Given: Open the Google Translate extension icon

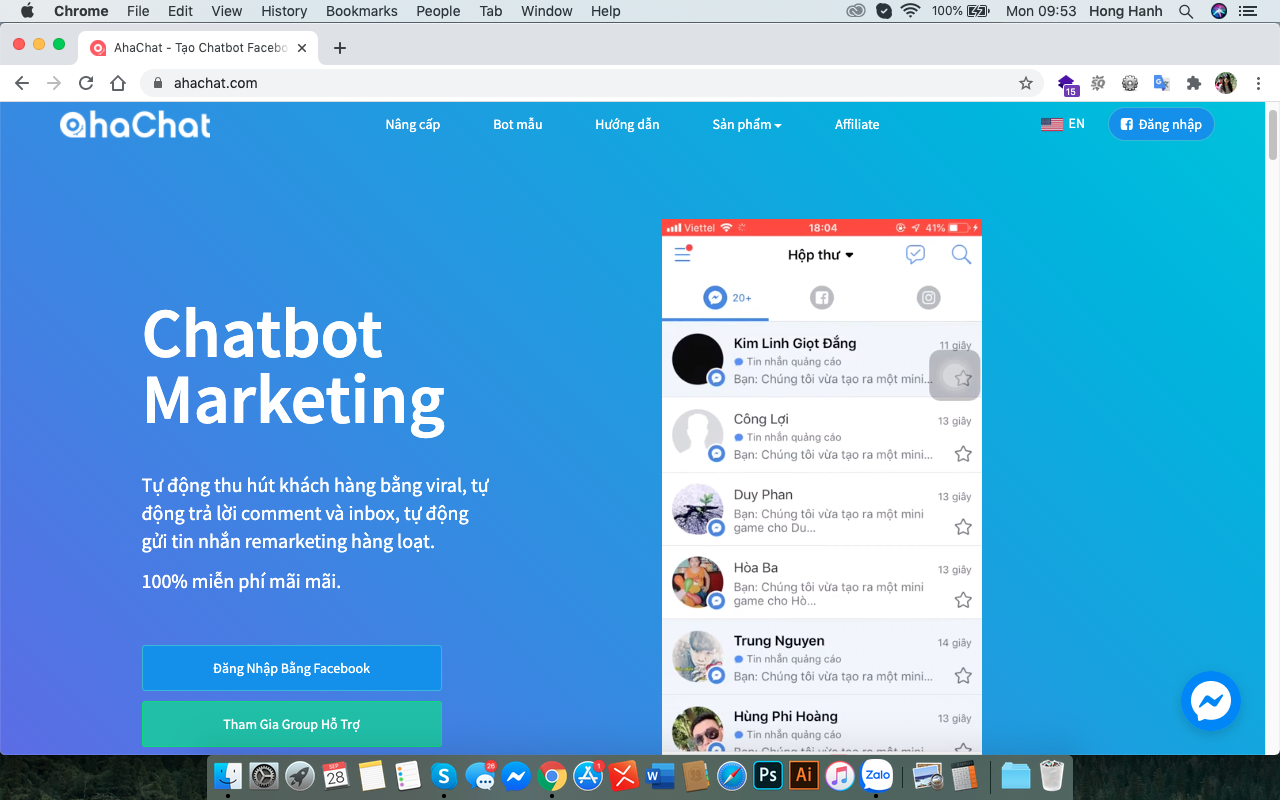Looking at the screenshot, I should coord(1161,83).
